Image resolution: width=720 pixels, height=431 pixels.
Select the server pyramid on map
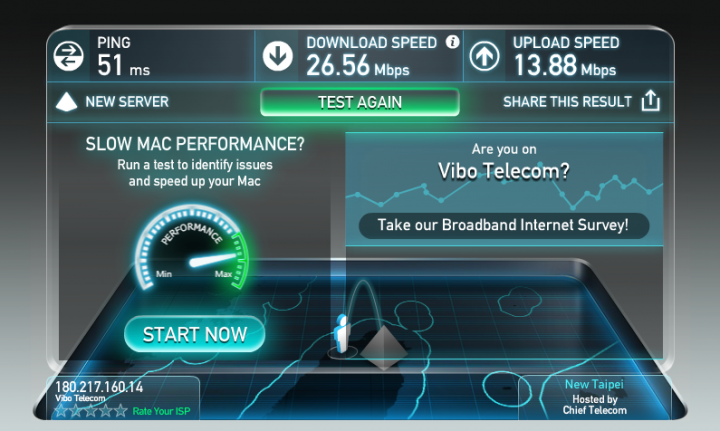[383, 347]
